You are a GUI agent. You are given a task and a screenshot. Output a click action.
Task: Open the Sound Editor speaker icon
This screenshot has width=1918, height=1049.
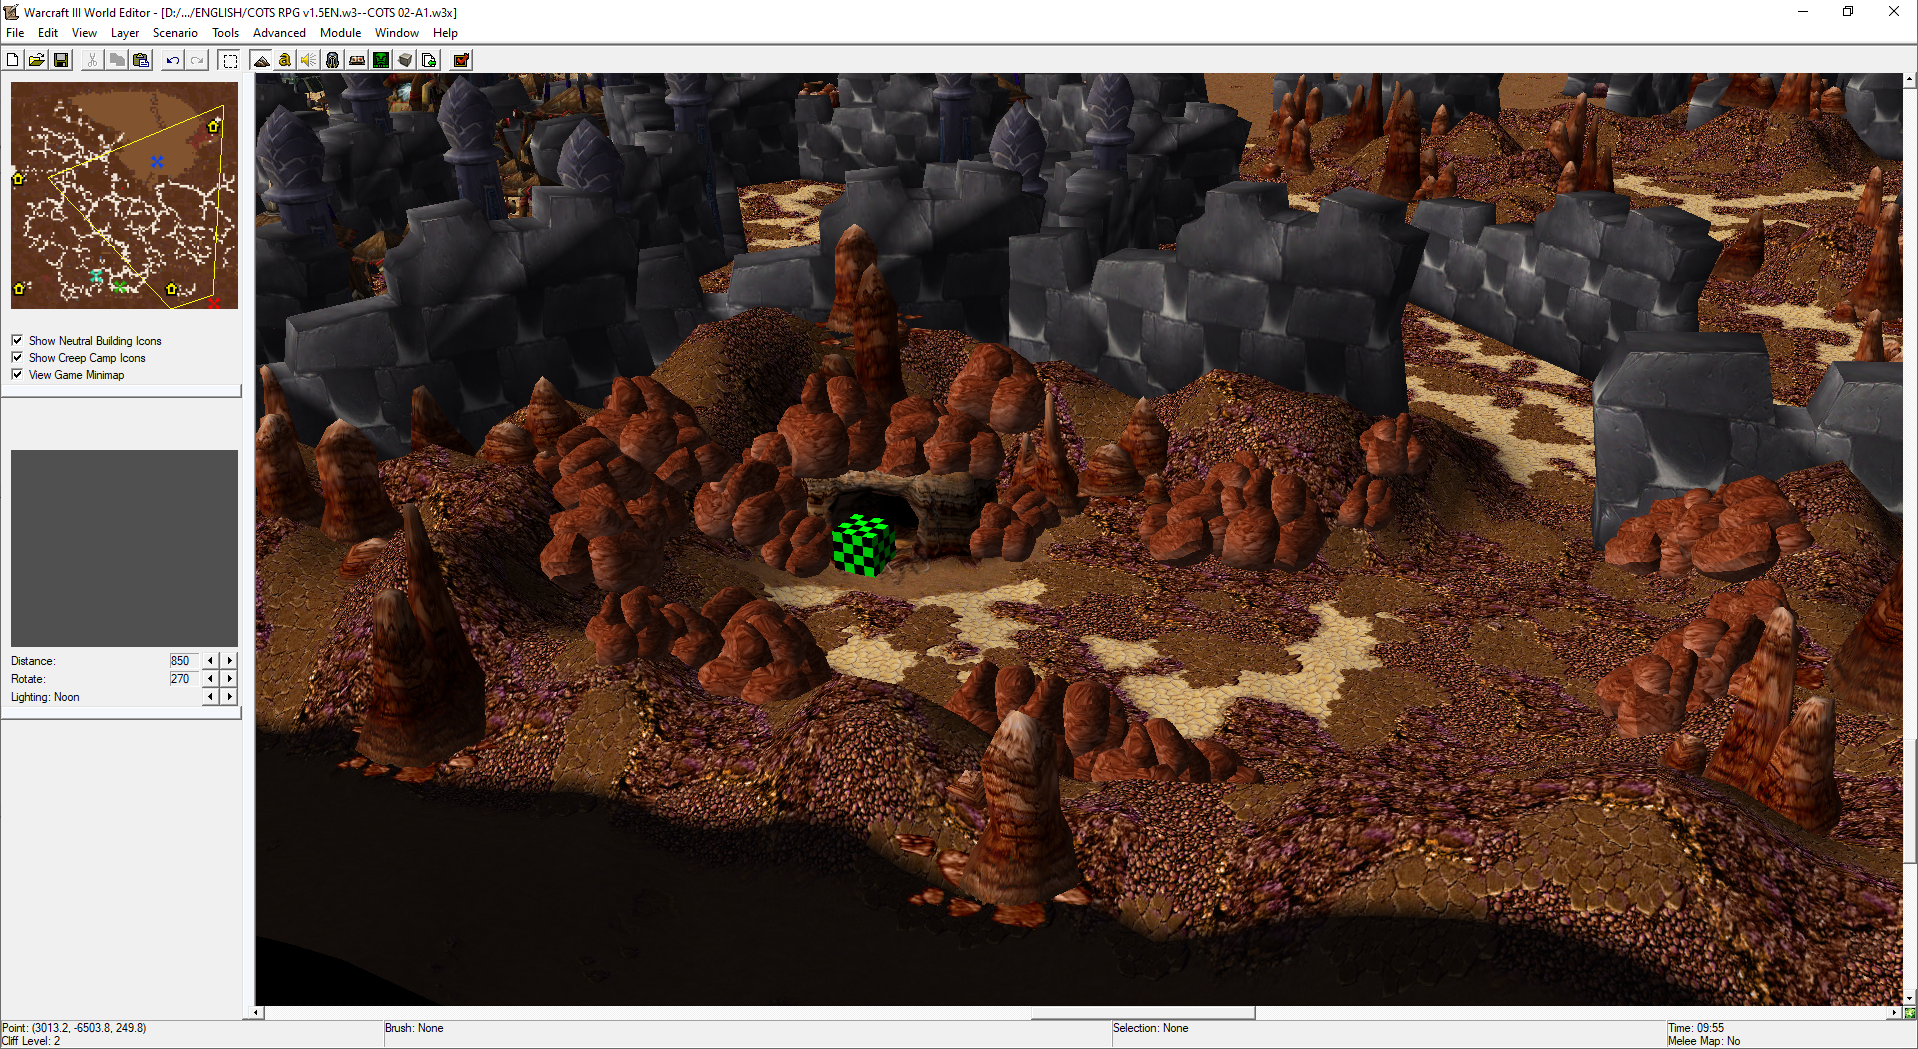point(309,60)
